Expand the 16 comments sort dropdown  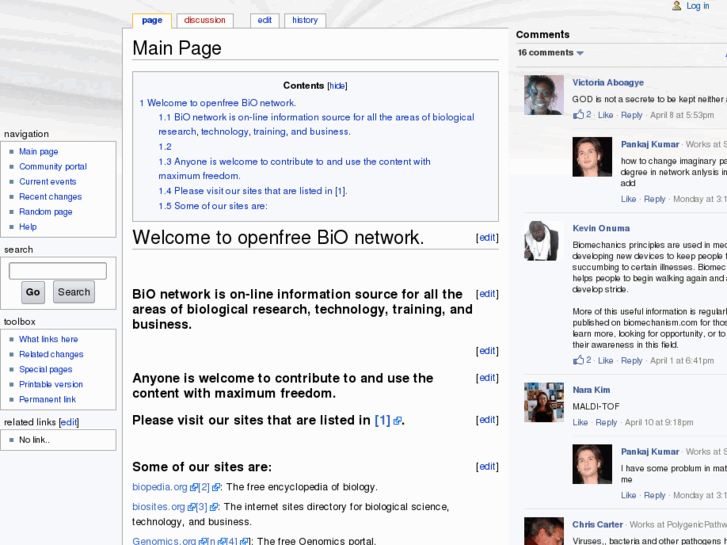tap(550, 53)
